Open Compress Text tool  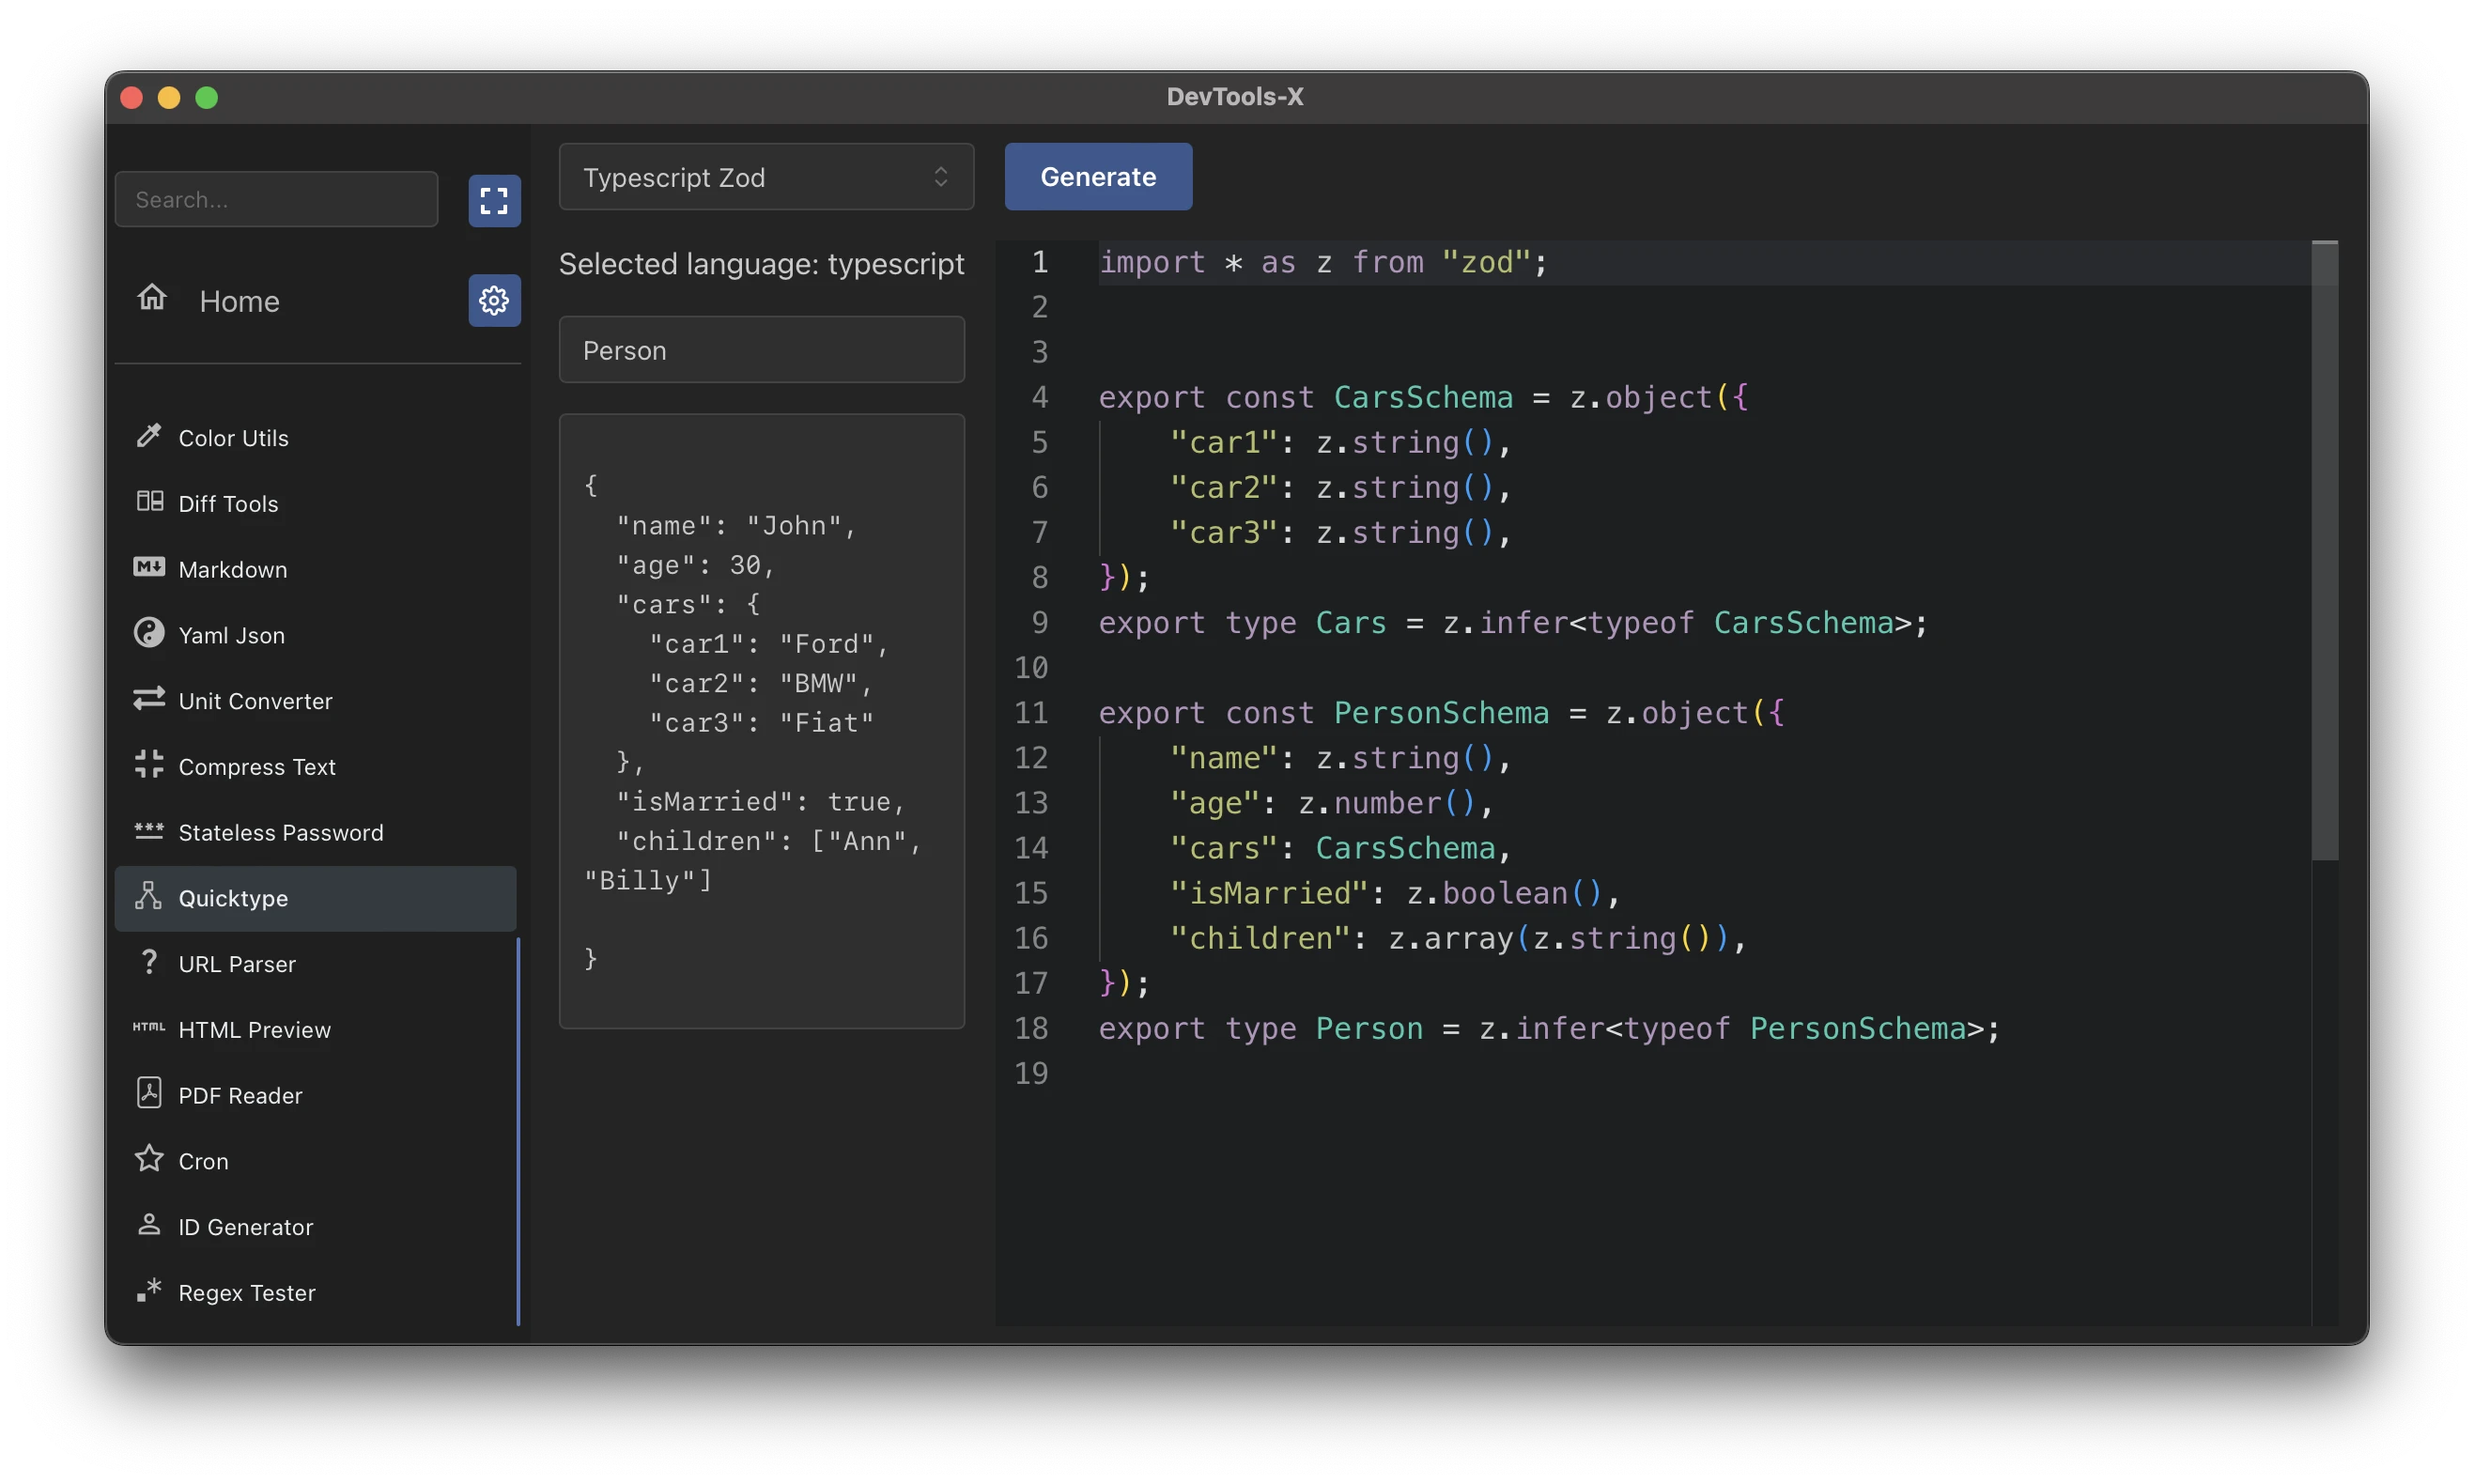point(257,767)
